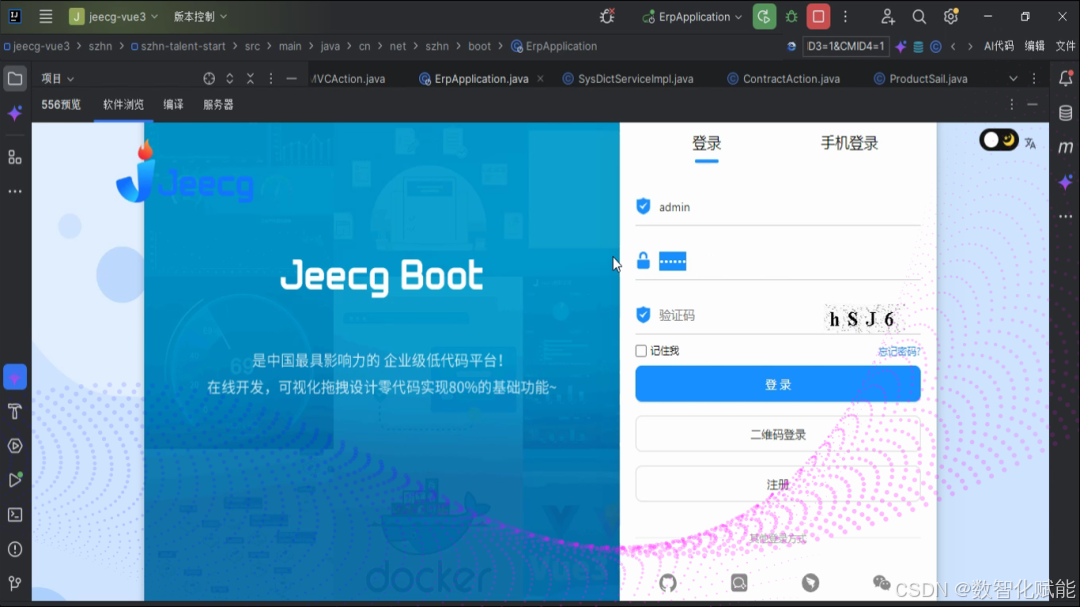Open the 版本控制 version control dropdown
Viewport: 1080px width, 607px height.
tap(200, 17)
